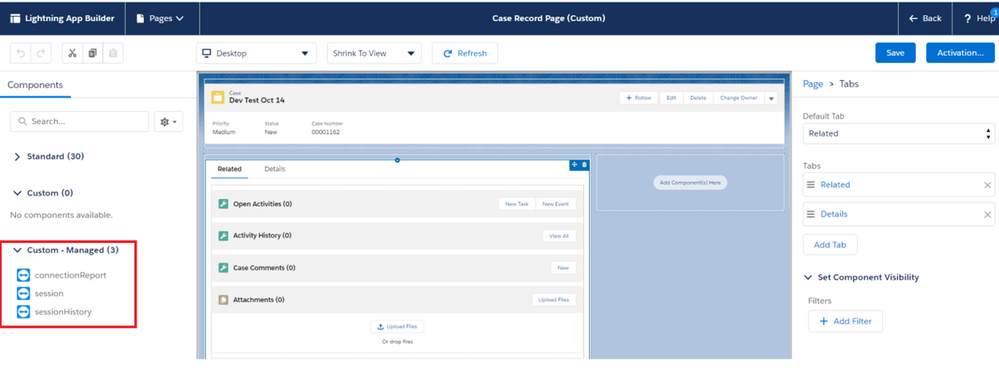Click the Redo arrow icon

pyautogui.click(x=41, y=54)
